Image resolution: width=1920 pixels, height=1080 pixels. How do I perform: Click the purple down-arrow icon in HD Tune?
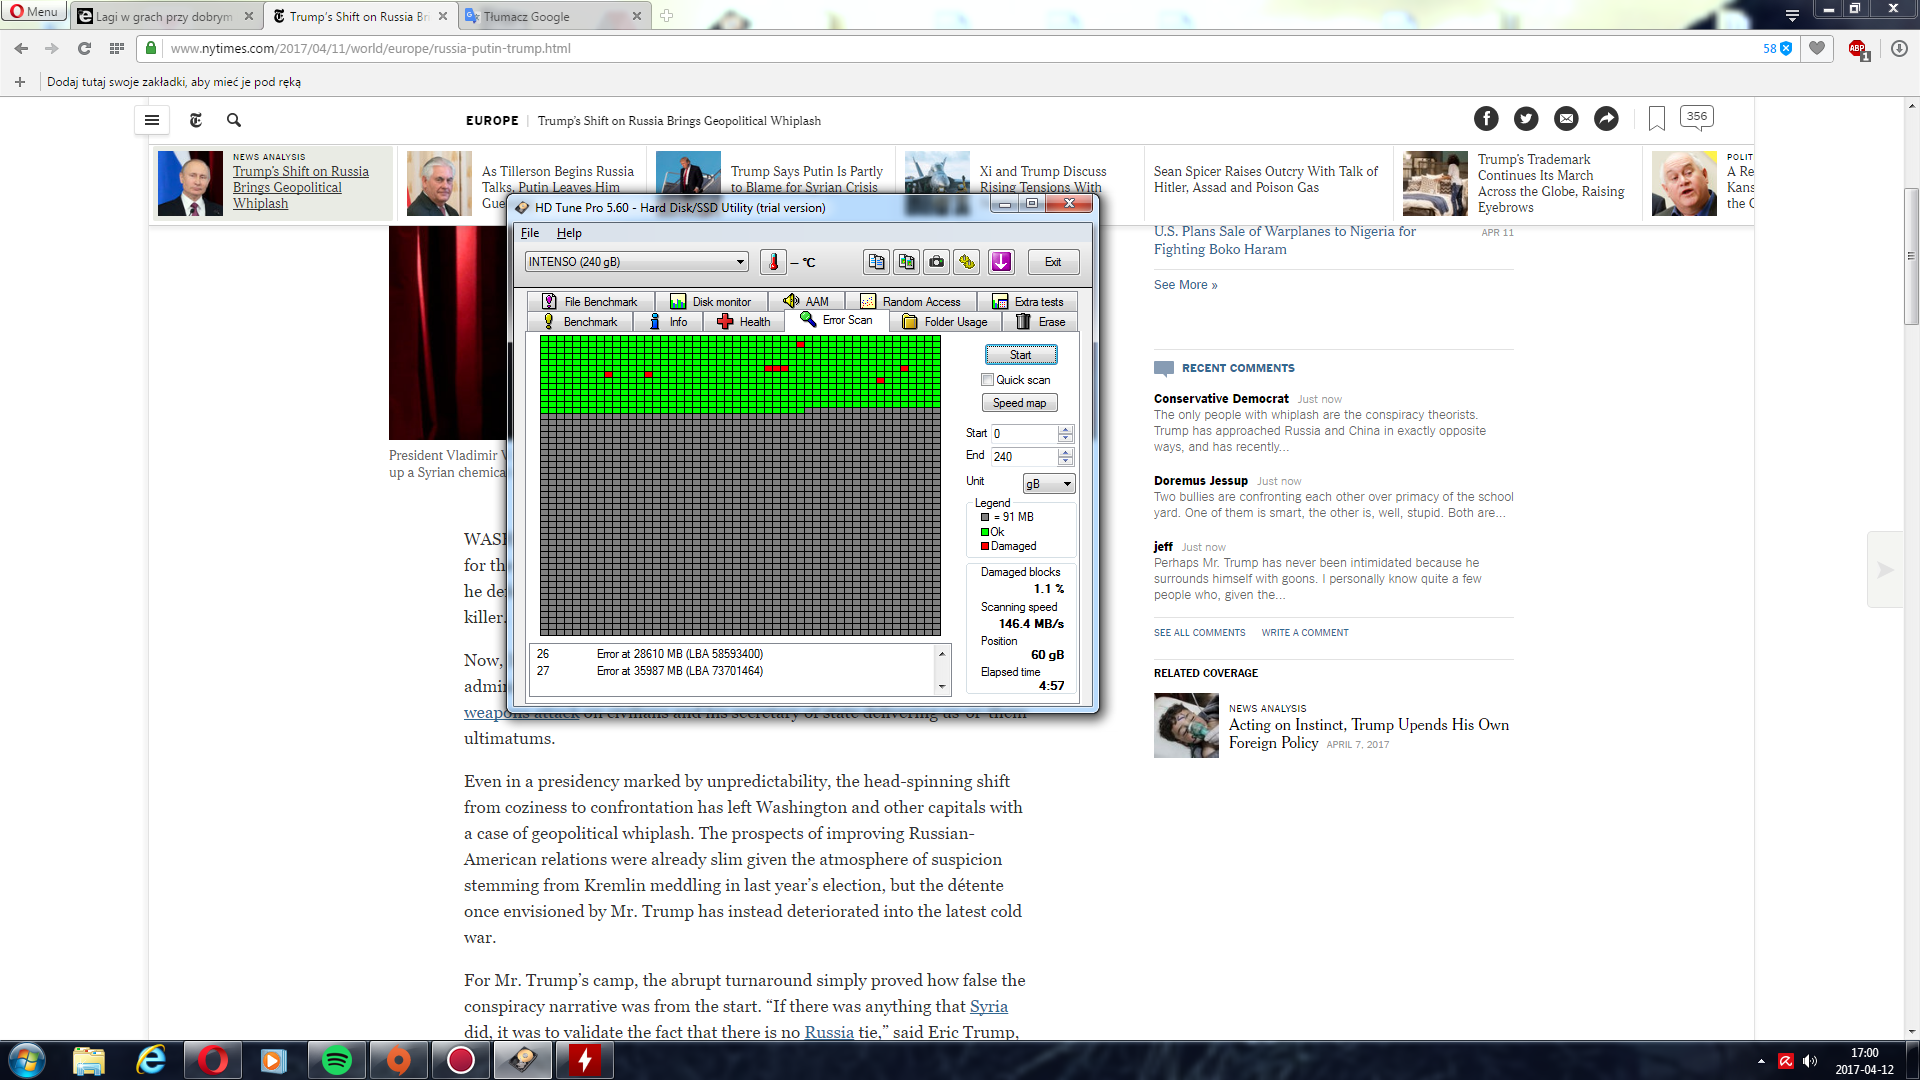1001,262
